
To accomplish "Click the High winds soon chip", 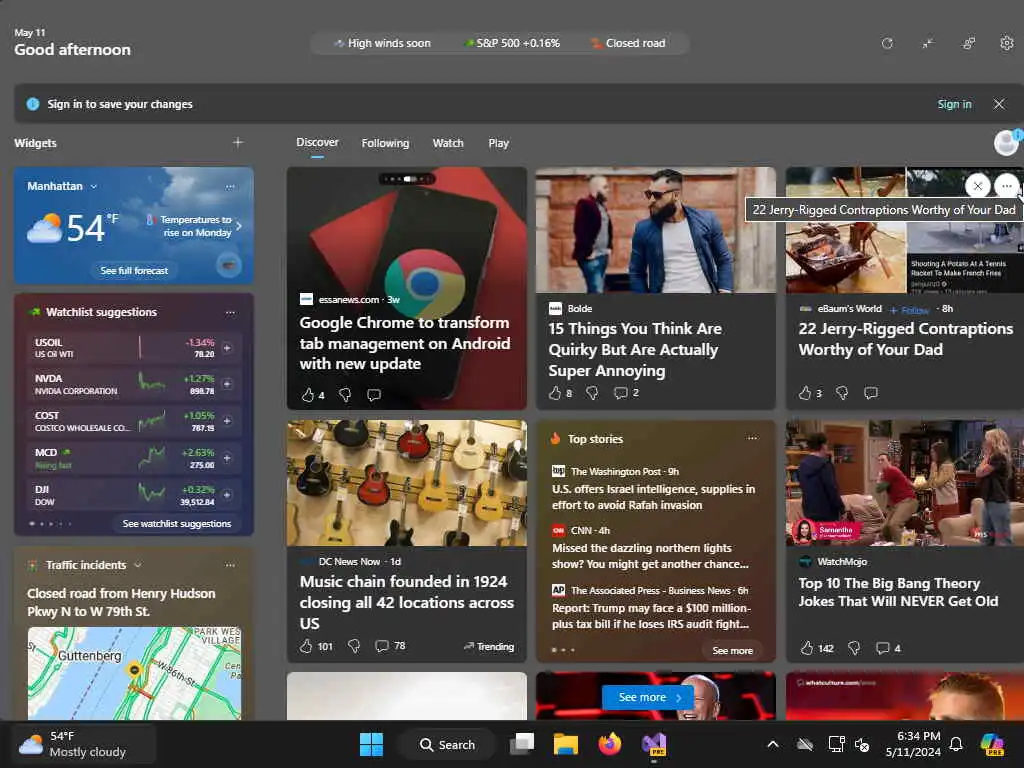I will coord(382,43).
